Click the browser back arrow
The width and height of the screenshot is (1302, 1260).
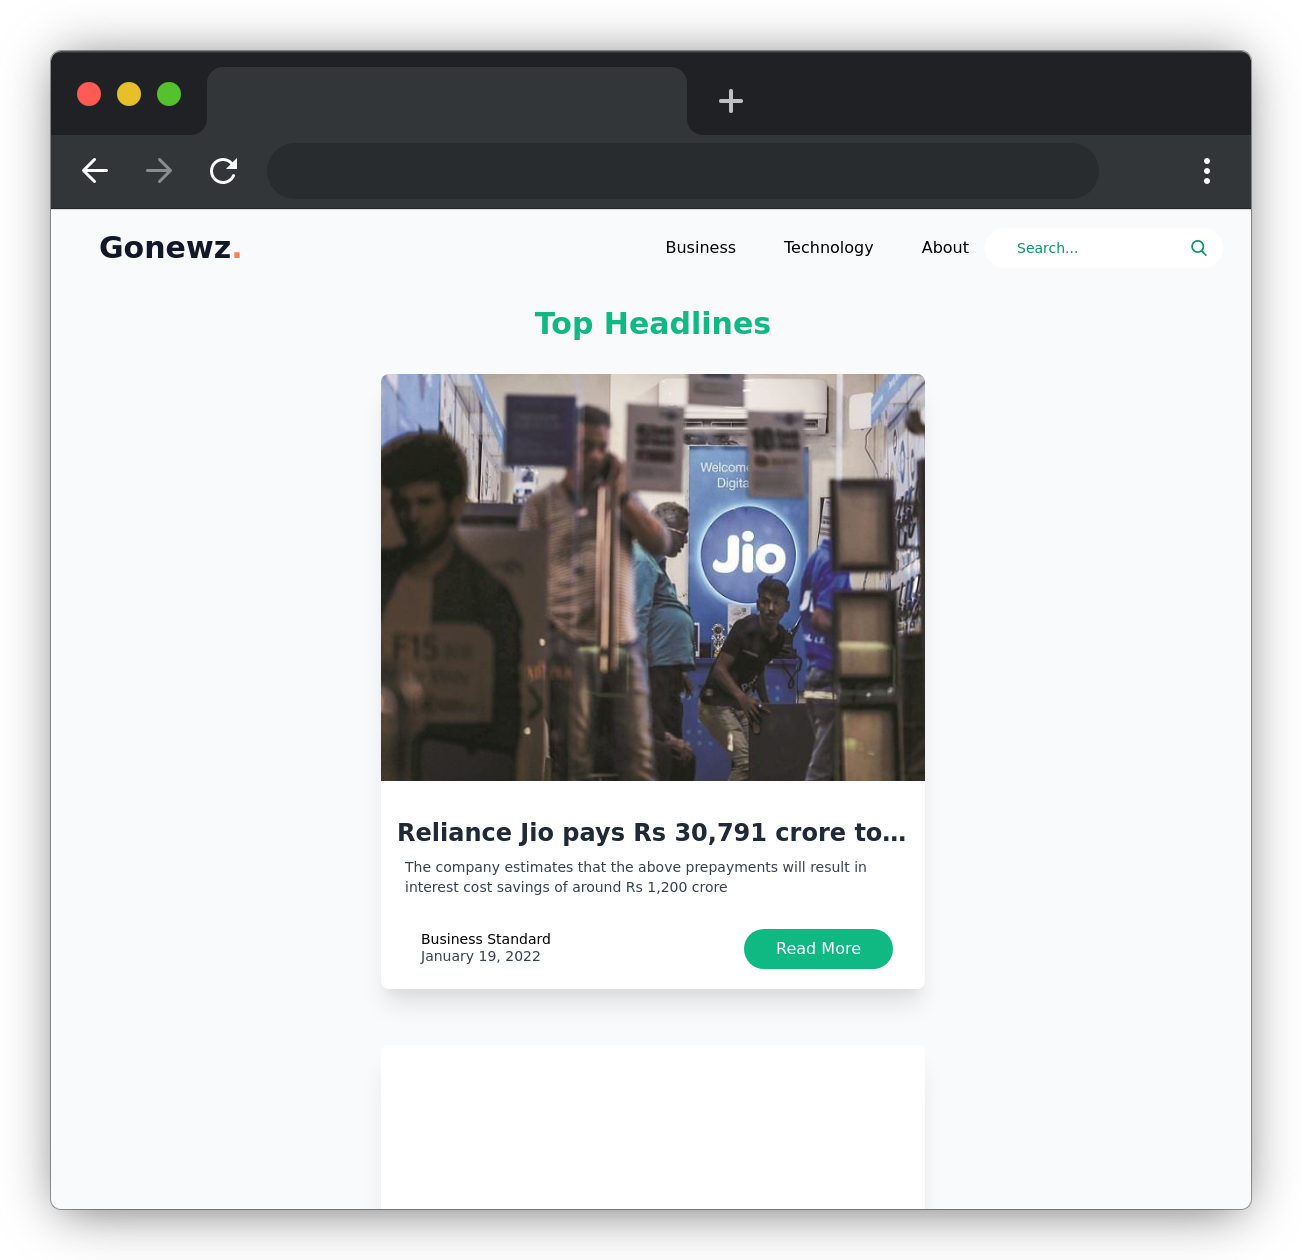(95, 171)
